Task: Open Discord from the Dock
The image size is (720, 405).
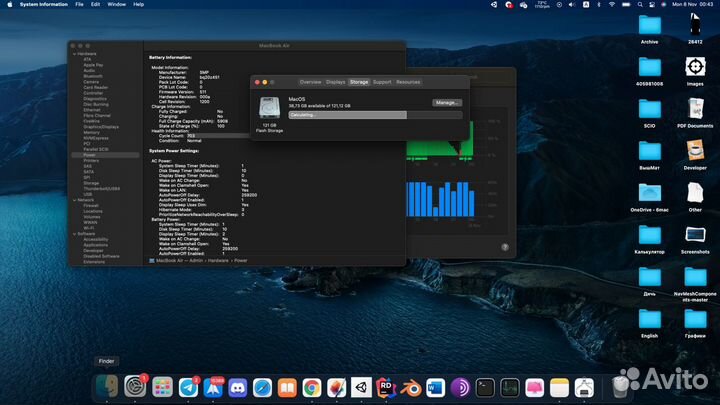Action: [x=238, y=388]
